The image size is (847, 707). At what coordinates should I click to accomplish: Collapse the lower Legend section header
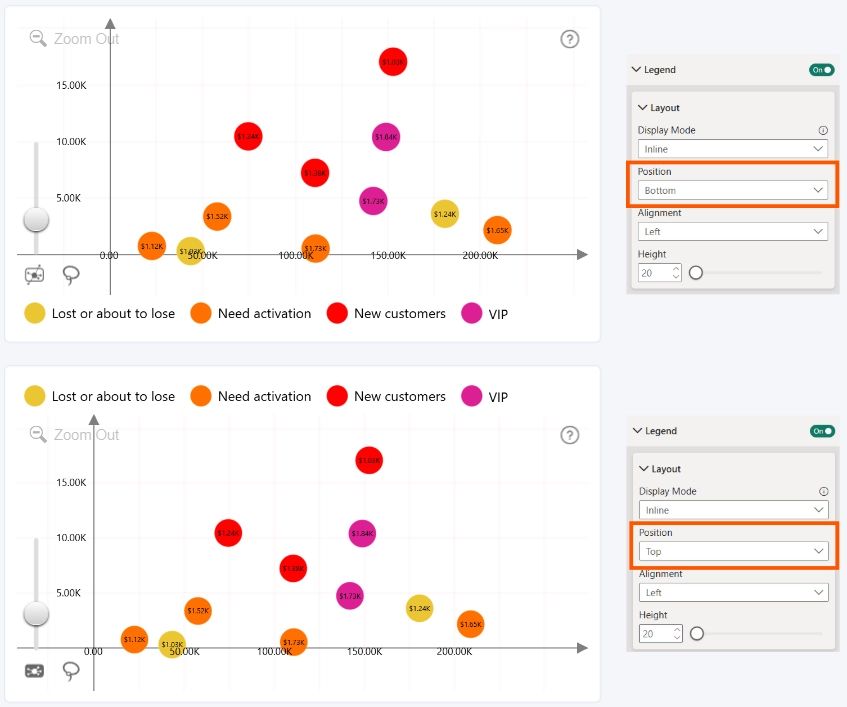pyautogui.click(x=655, y=430)
